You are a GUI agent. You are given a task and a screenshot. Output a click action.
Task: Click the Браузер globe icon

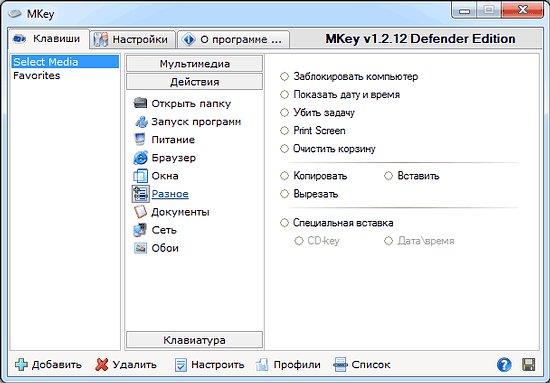[140, 158]
